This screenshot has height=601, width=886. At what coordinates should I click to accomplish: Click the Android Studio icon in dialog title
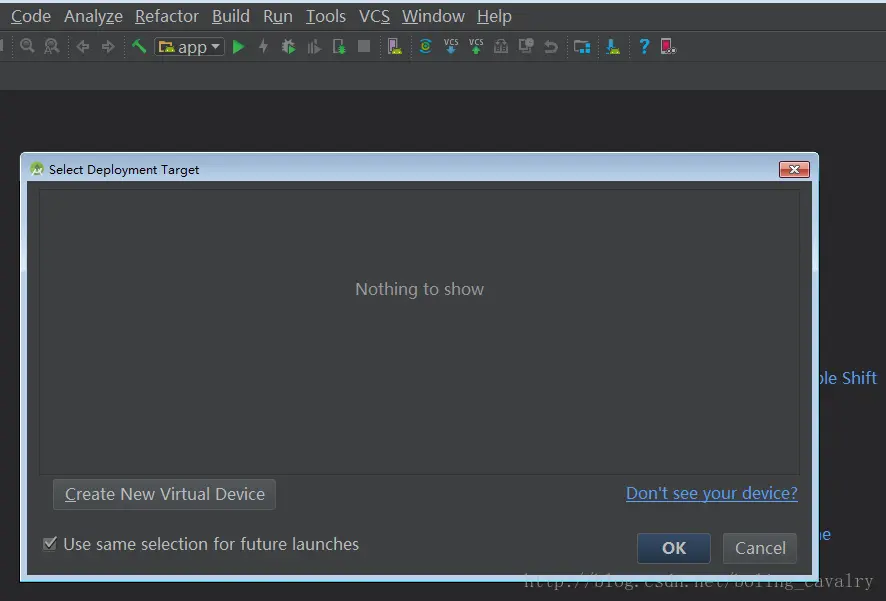pos(37,169)
